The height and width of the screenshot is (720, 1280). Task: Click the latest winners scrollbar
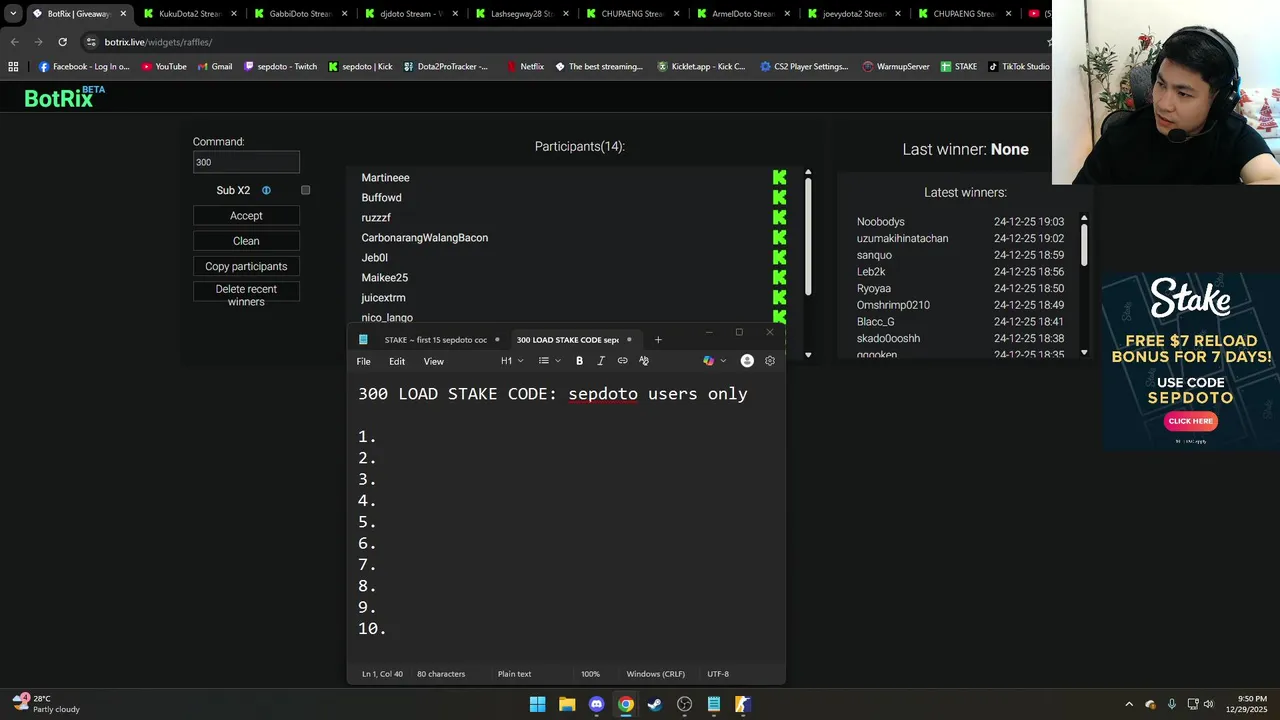[1084, 244]
